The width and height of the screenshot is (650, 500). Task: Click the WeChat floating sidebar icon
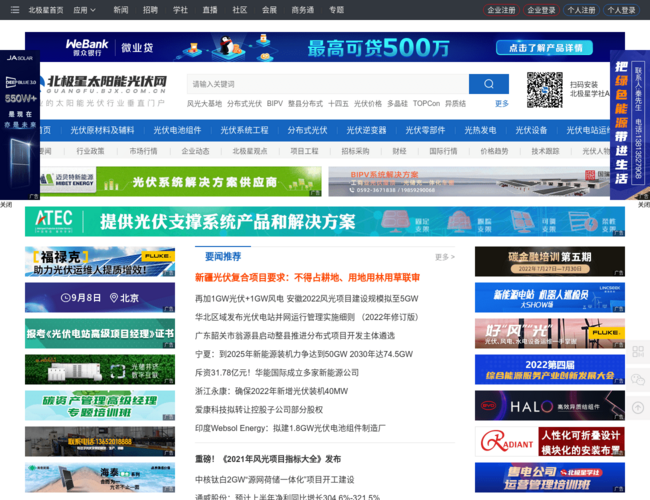click(638, 380)
